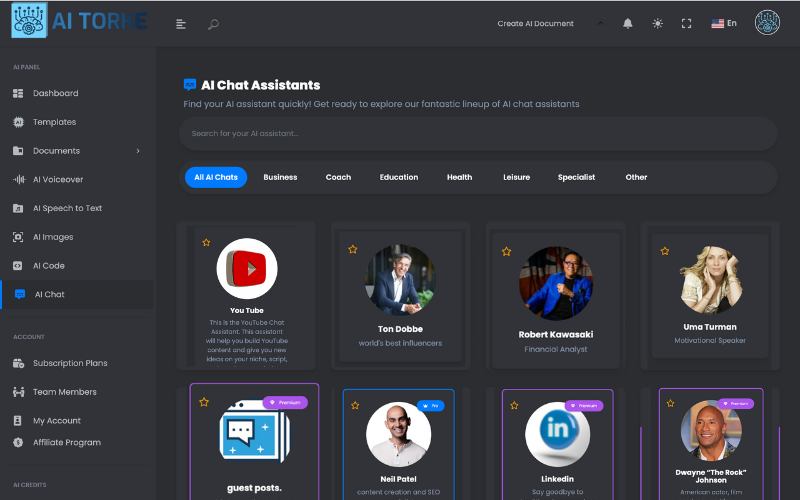The image size is (800, 500).
Task: Open Robert Kawasaki assistant photo
Action: click(x=556, y=283)
